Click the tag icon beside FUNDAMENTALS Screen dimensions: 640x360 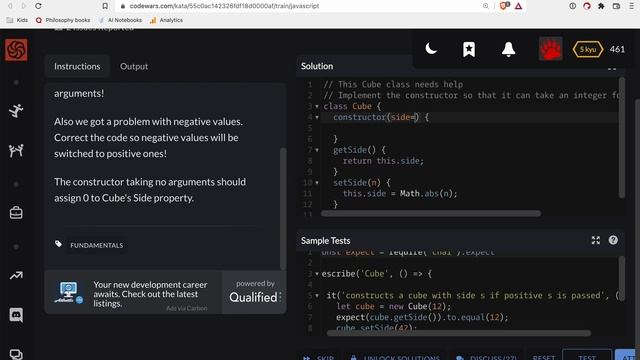tap(58, 244)
